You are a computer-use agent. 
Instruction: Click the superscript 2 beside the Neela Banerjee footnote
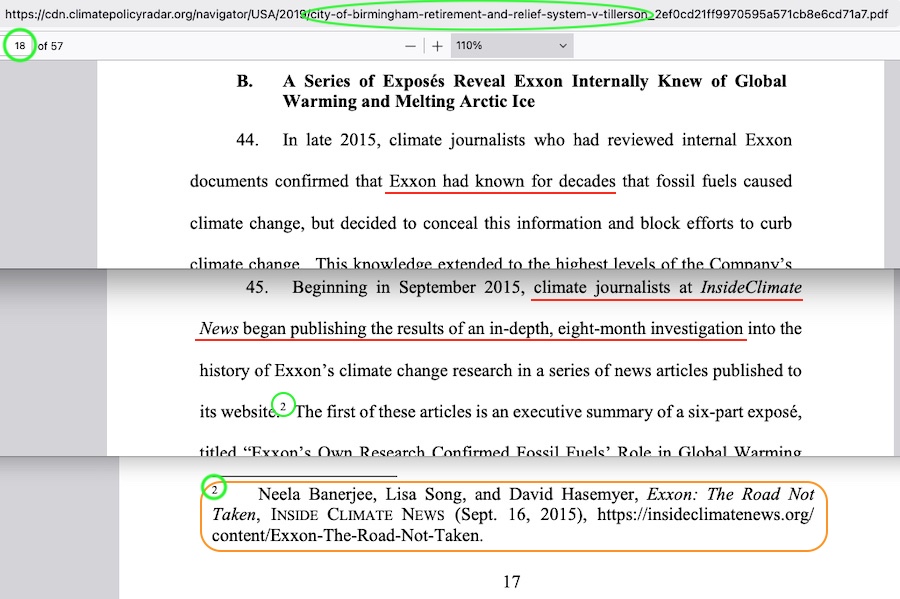click(214, 488)
